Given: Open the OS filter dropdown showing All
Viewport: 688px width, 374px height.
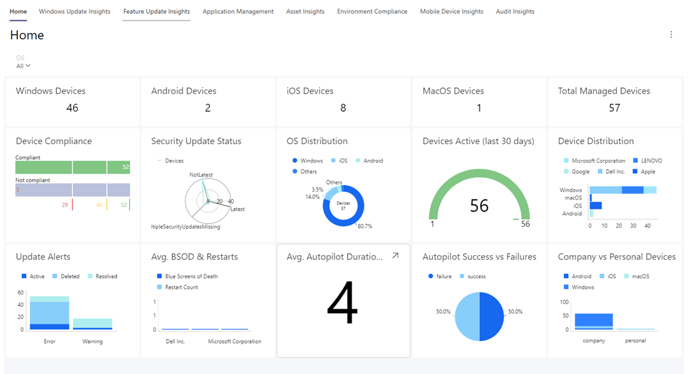Looking at the screenshot, I should click(x=23, y=66).
